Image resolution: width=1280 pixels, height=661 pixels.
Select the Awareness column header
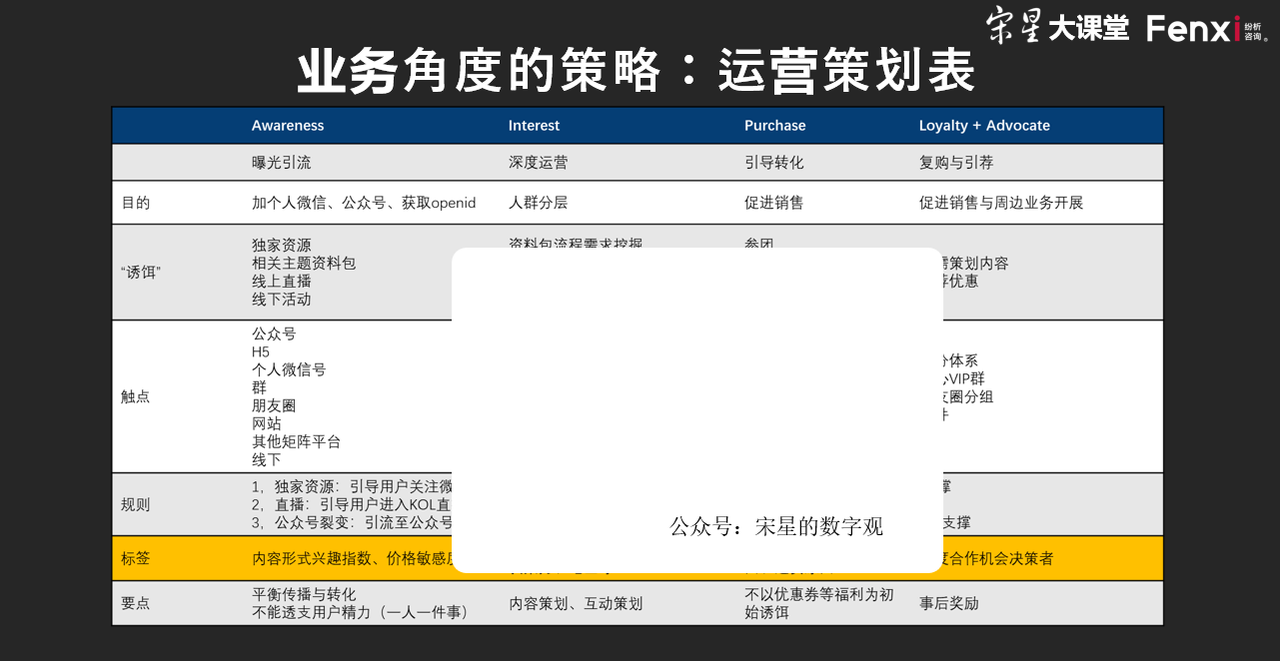288,126
